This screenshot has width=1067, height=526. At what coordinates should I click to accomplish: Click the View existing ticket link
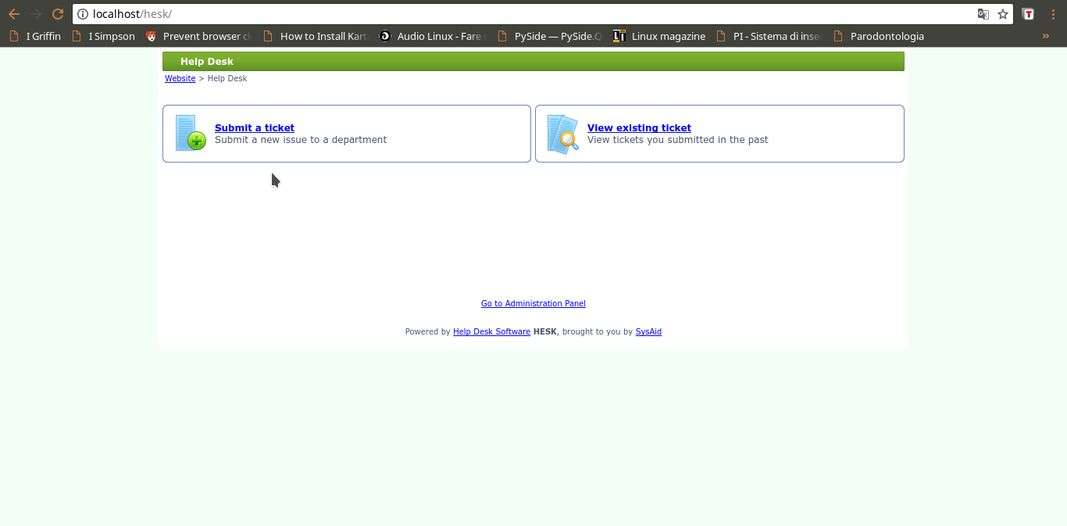pyautogui.click(x=639, y=128)
